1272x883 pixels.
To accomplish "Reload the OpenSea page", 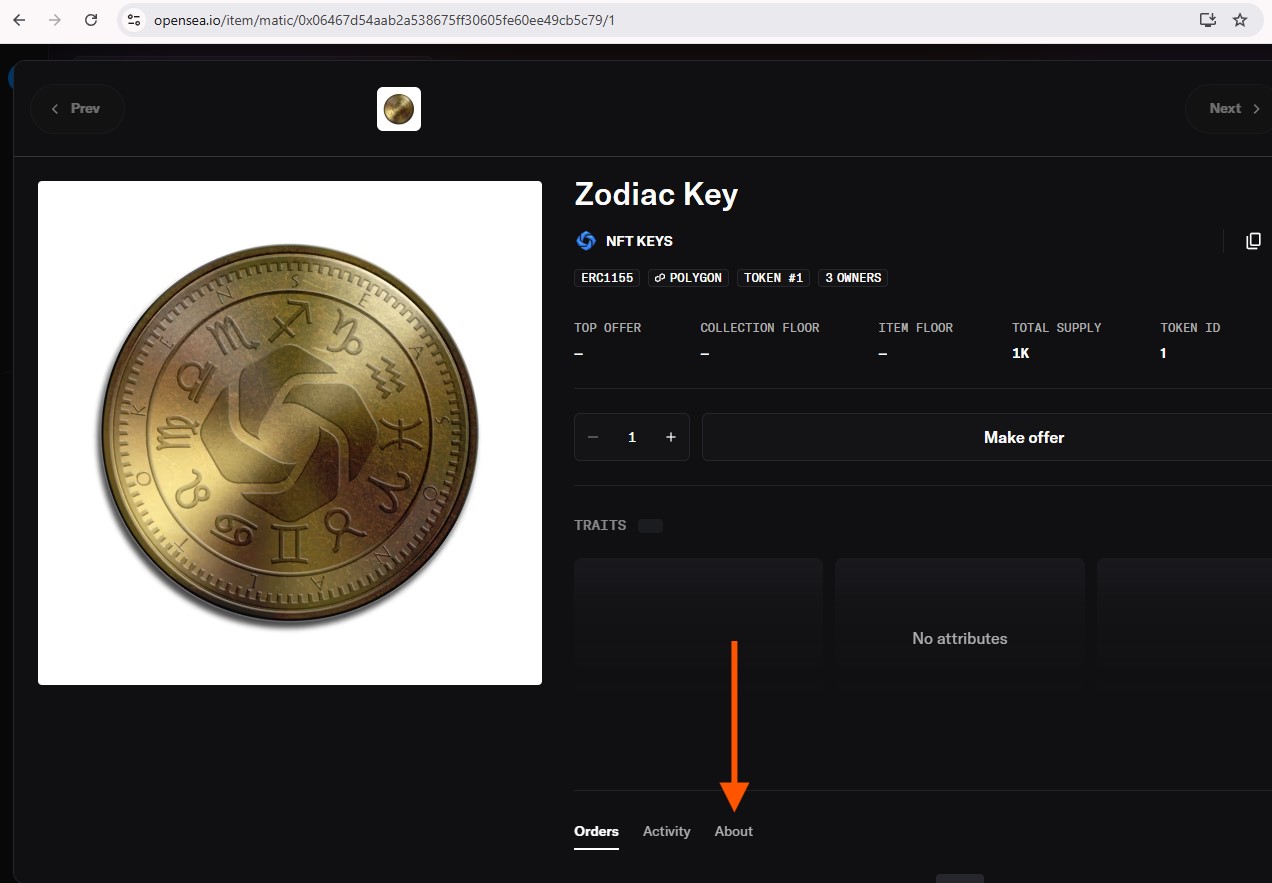I will (91, 20).
